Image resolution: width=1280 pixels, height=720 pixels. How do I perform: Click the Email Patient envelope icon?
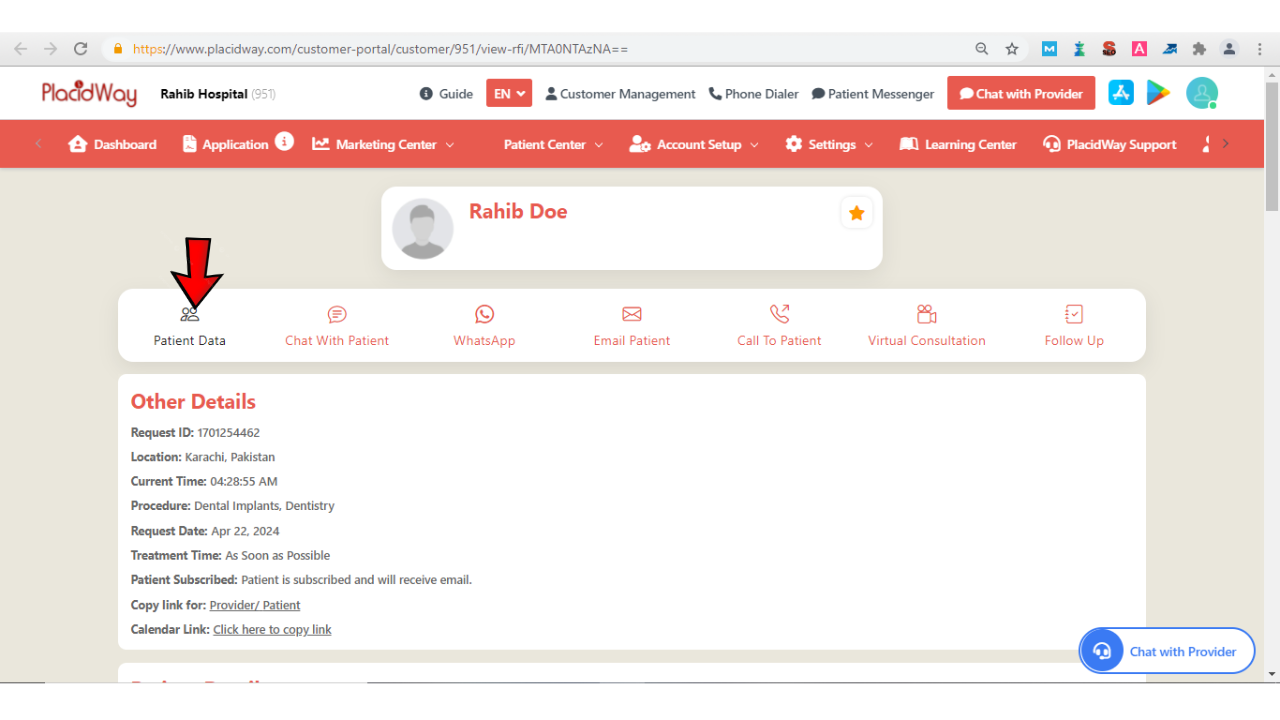click(631, 315)
